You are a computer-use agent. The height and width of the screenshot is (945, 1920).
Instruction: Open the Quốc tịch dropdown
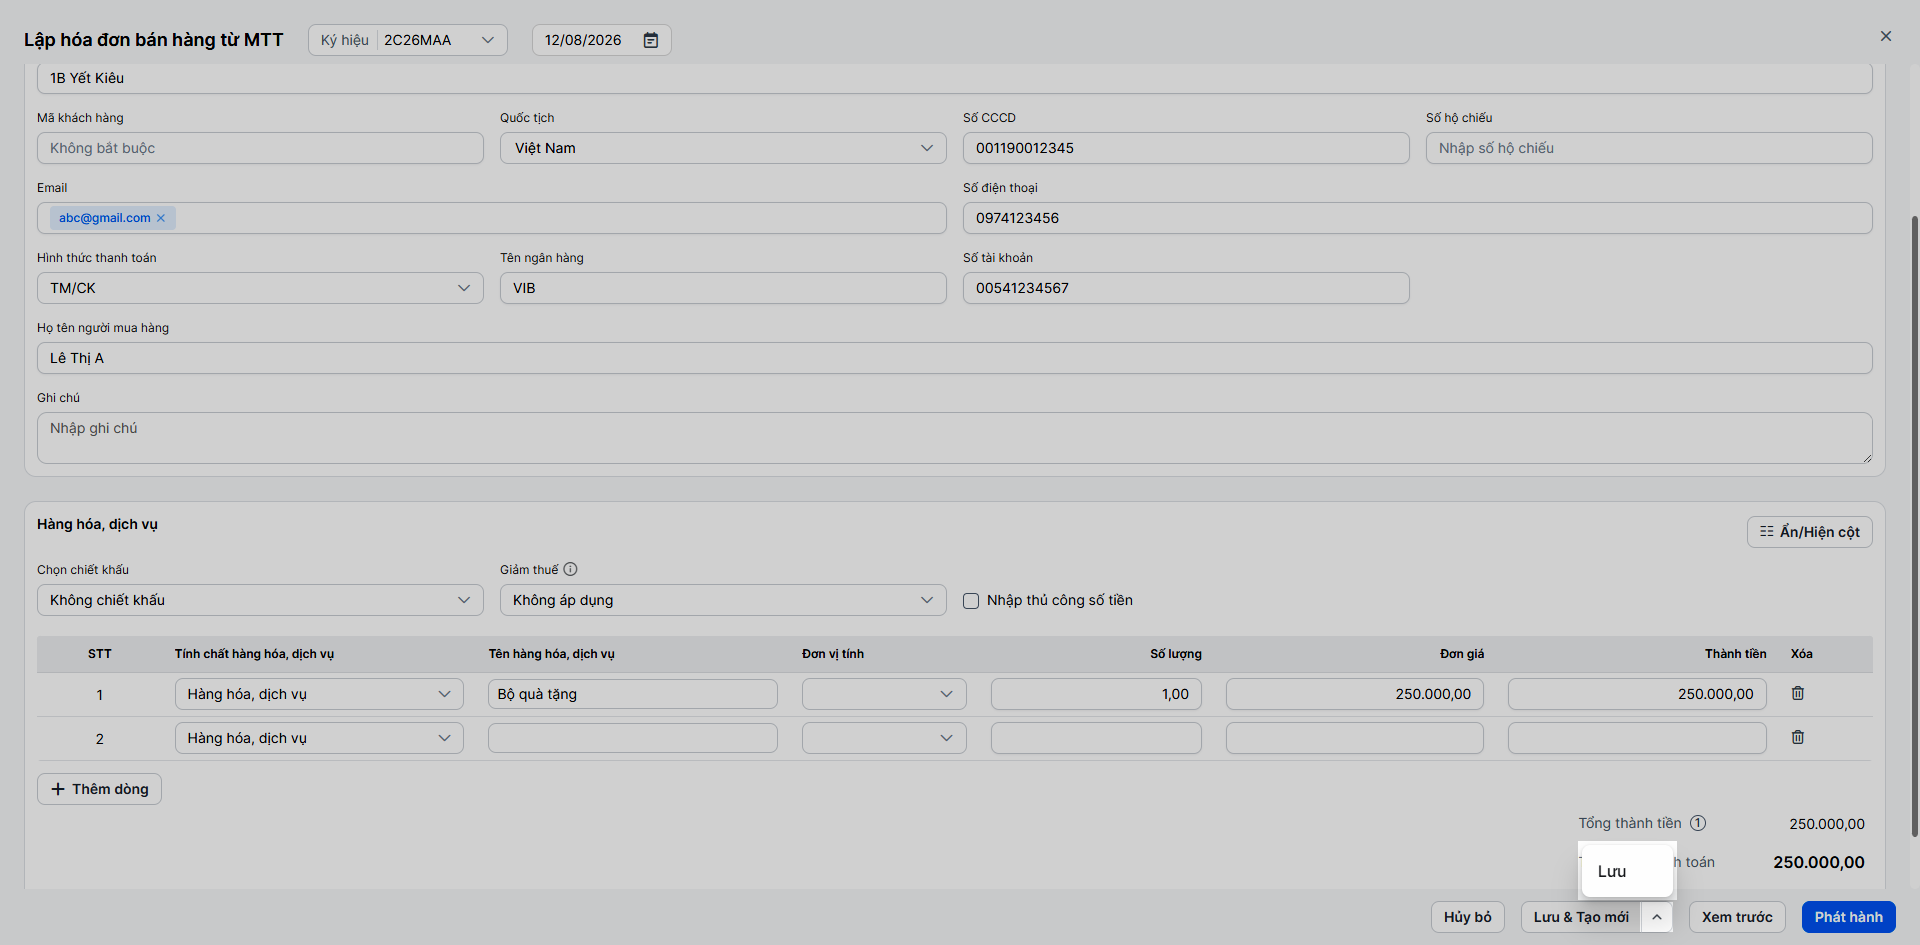point(723,148)
